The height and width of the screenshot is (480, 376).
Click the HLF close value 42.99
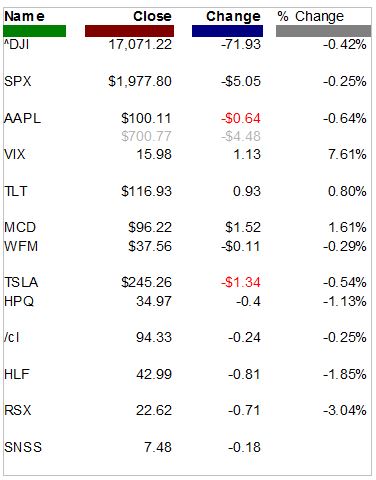click(x=154, y=374)
